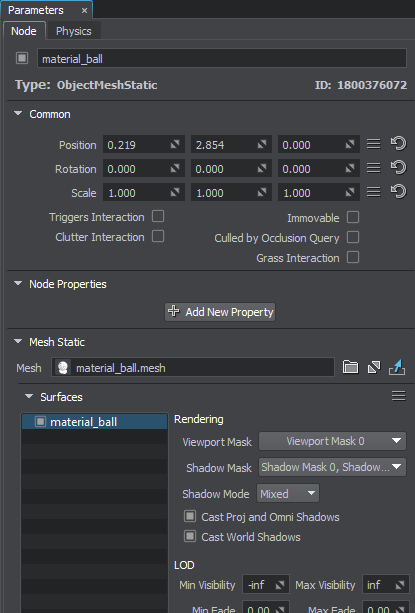Check Culled by Occlusion Query option

[353, 237]
